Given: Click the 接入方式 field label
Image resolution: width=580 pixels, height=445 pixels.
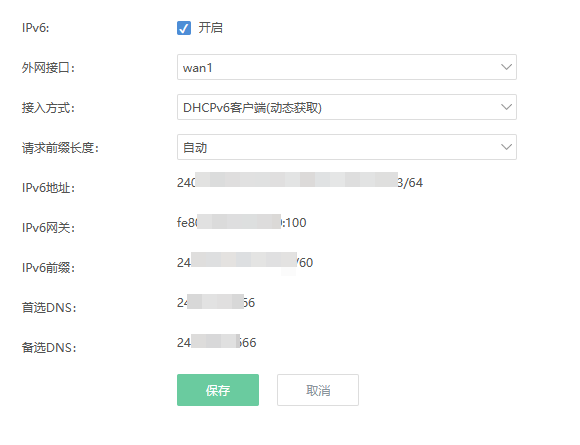Looking at the screenshot, I should (x=48, y=108).
